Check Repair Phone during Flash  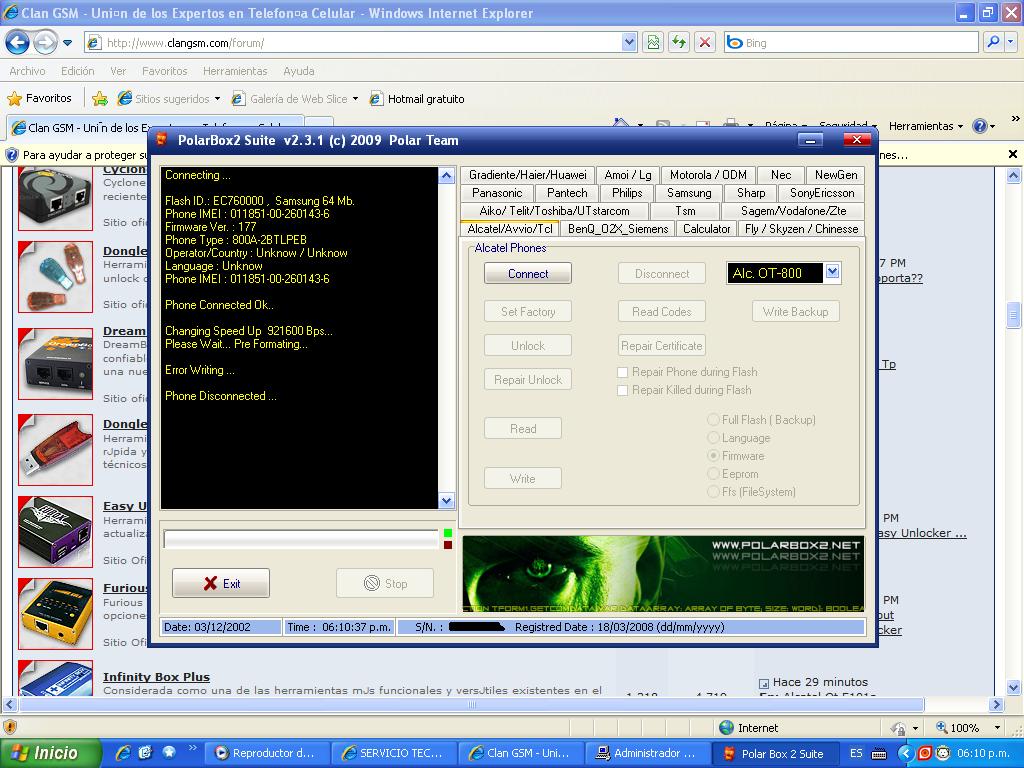pos(622,372)
